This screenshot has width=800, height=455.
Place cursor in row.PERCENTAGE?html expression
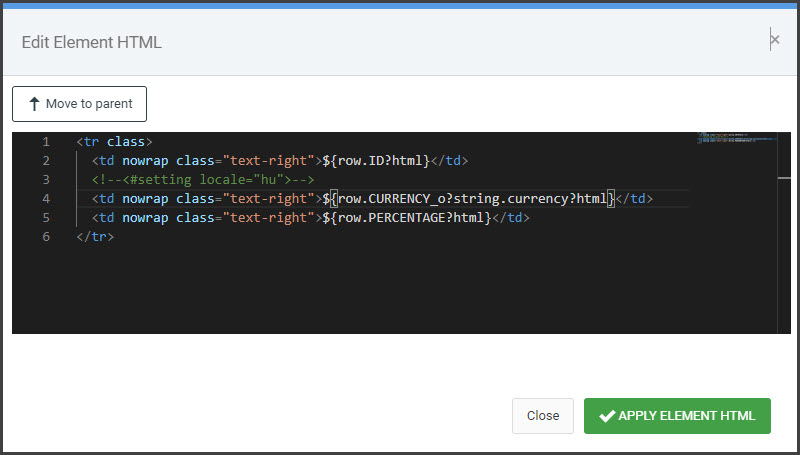[x=410, y=218]
